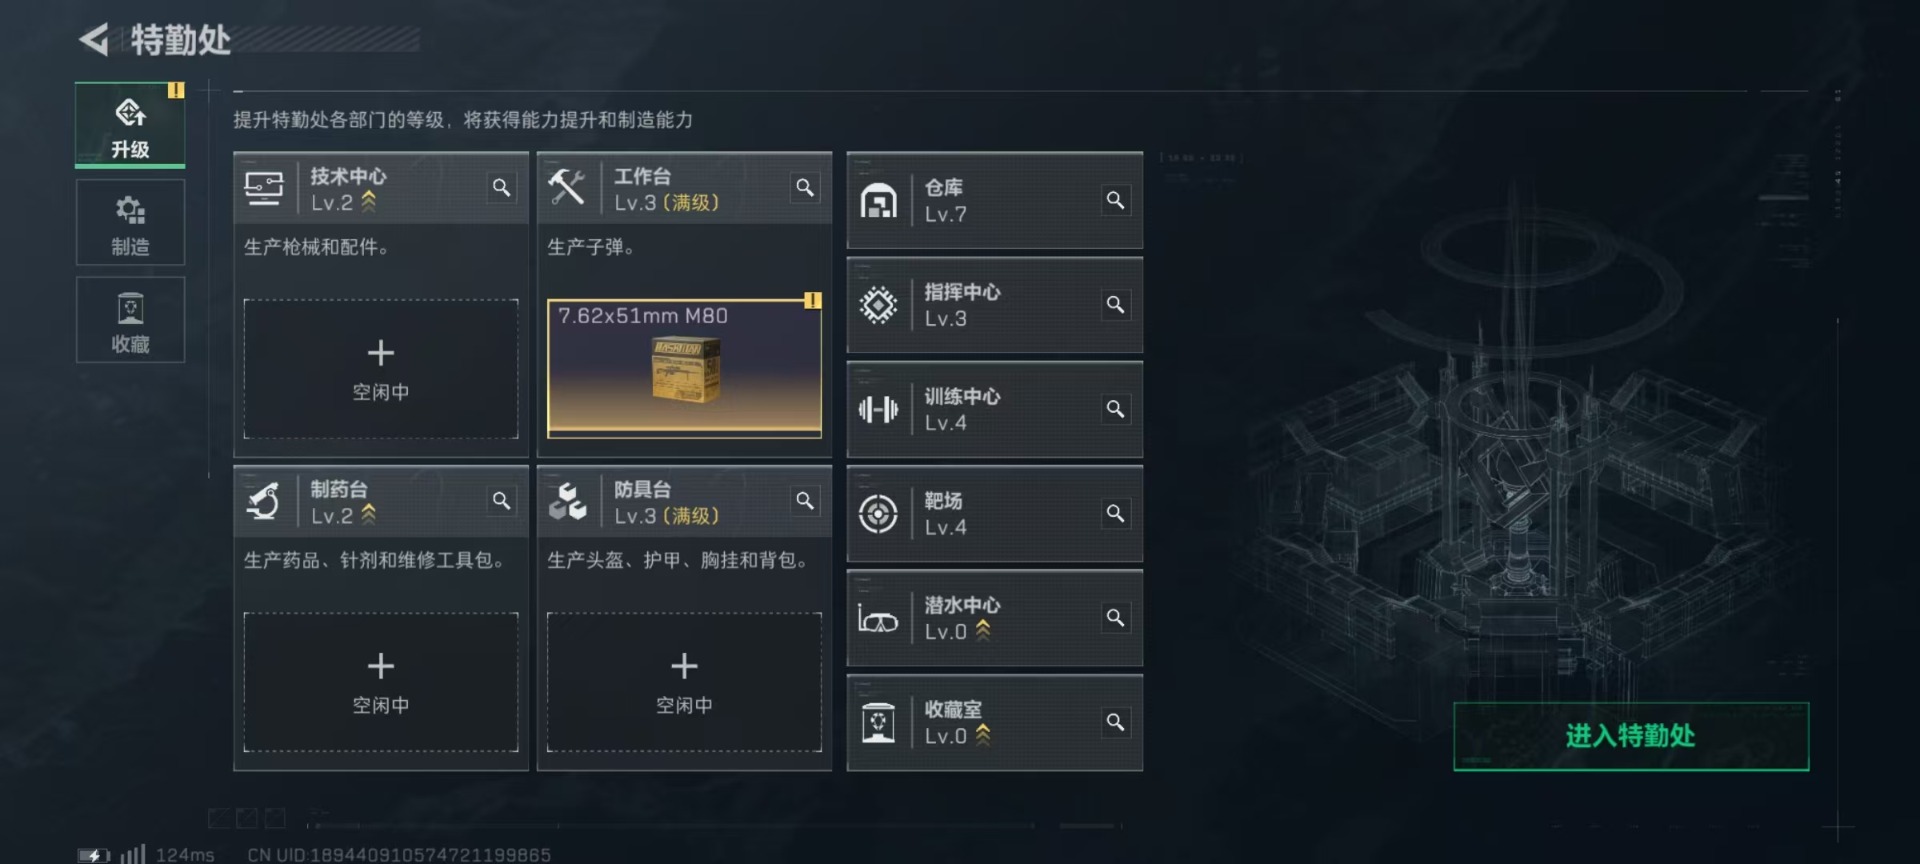Add production to idle 制药台 slot

click(x=381, y=682)
